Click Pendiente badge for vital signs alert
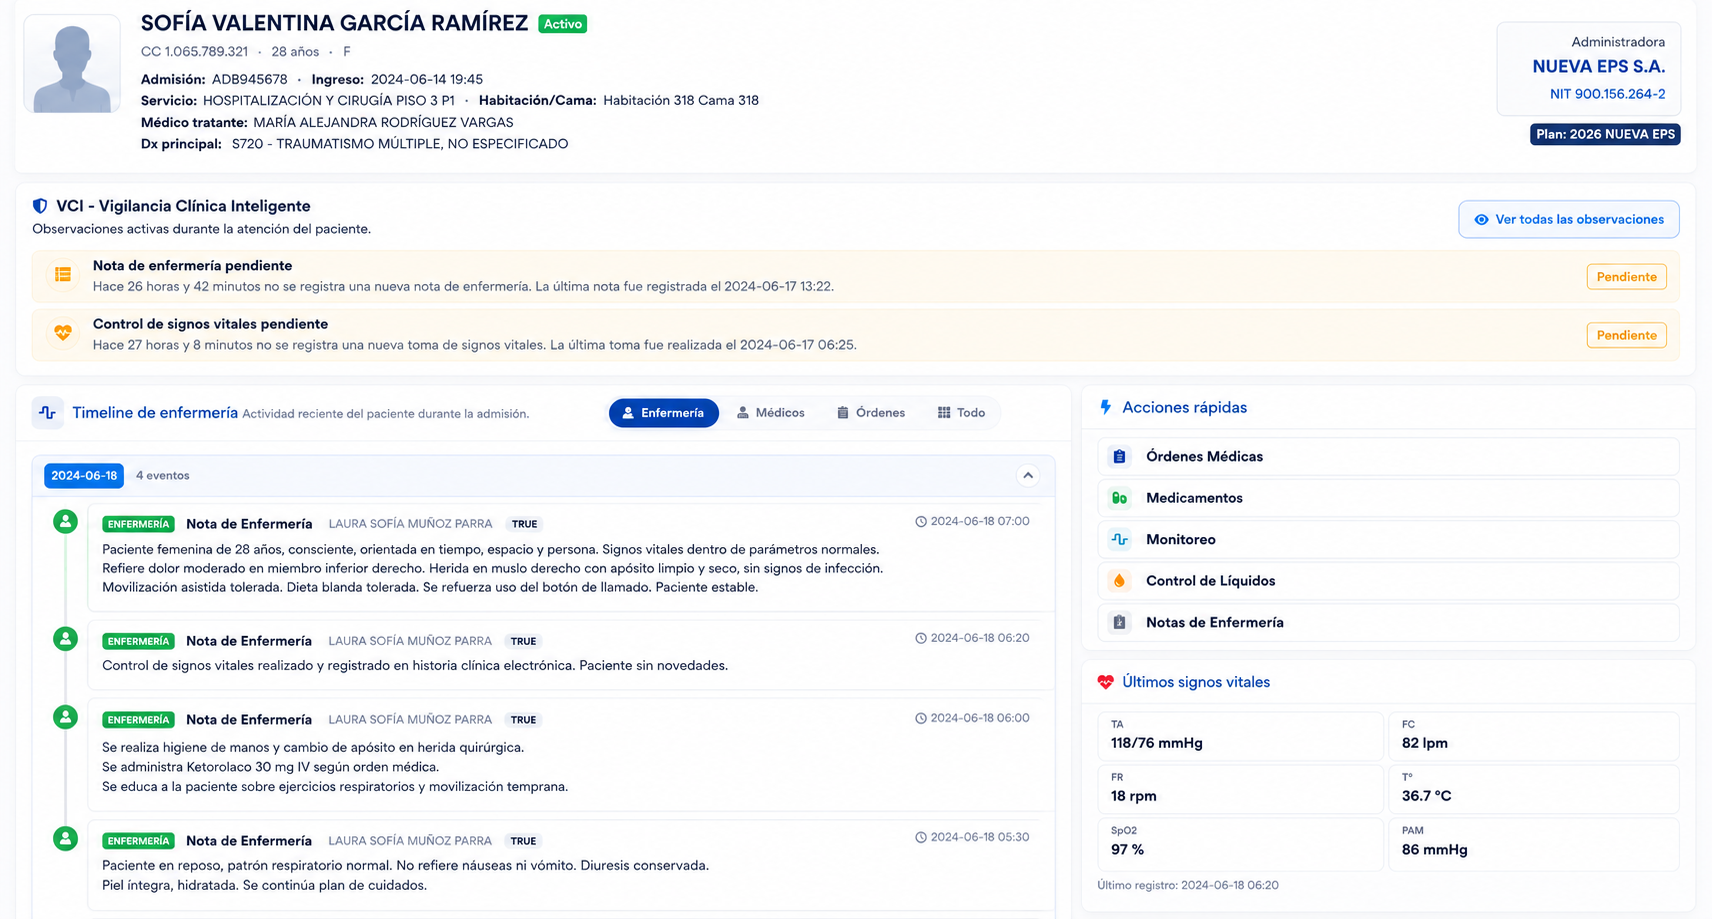 pyautogui.click(x=1626, y=335)
